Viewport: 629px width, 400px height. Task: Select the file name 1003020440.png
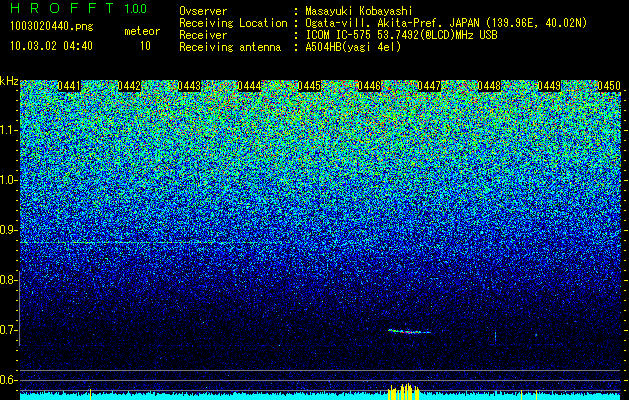[52, 26]
